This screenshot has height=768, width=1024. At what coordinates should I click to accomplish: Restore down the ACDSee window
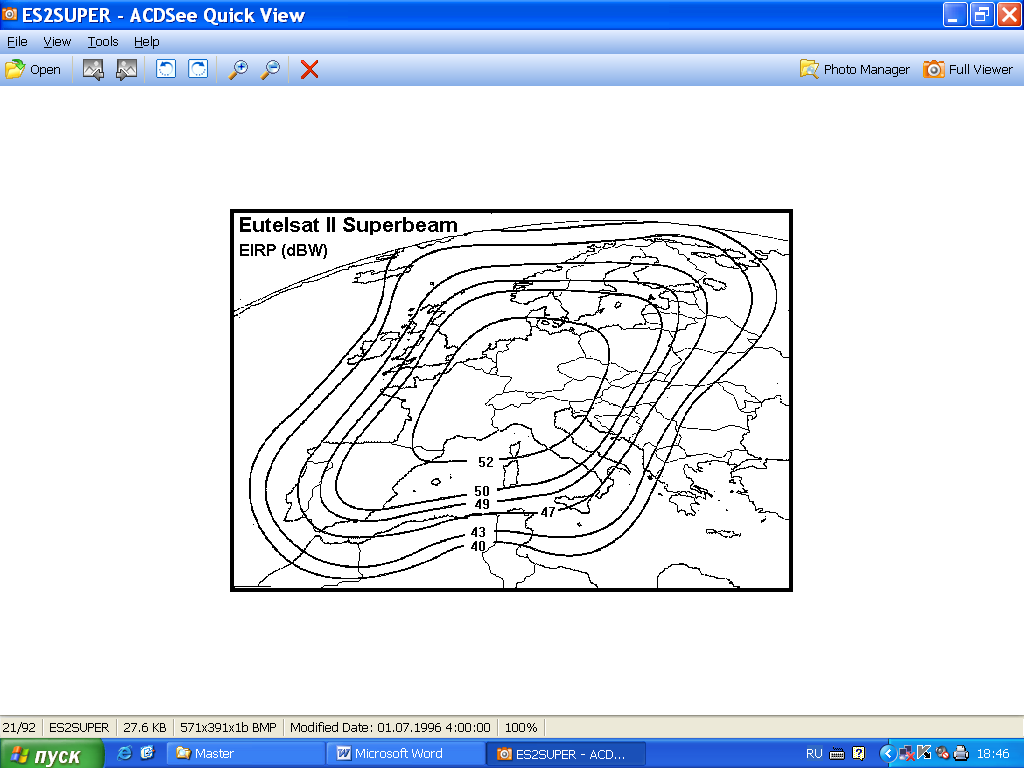click(x=982, y=14)
